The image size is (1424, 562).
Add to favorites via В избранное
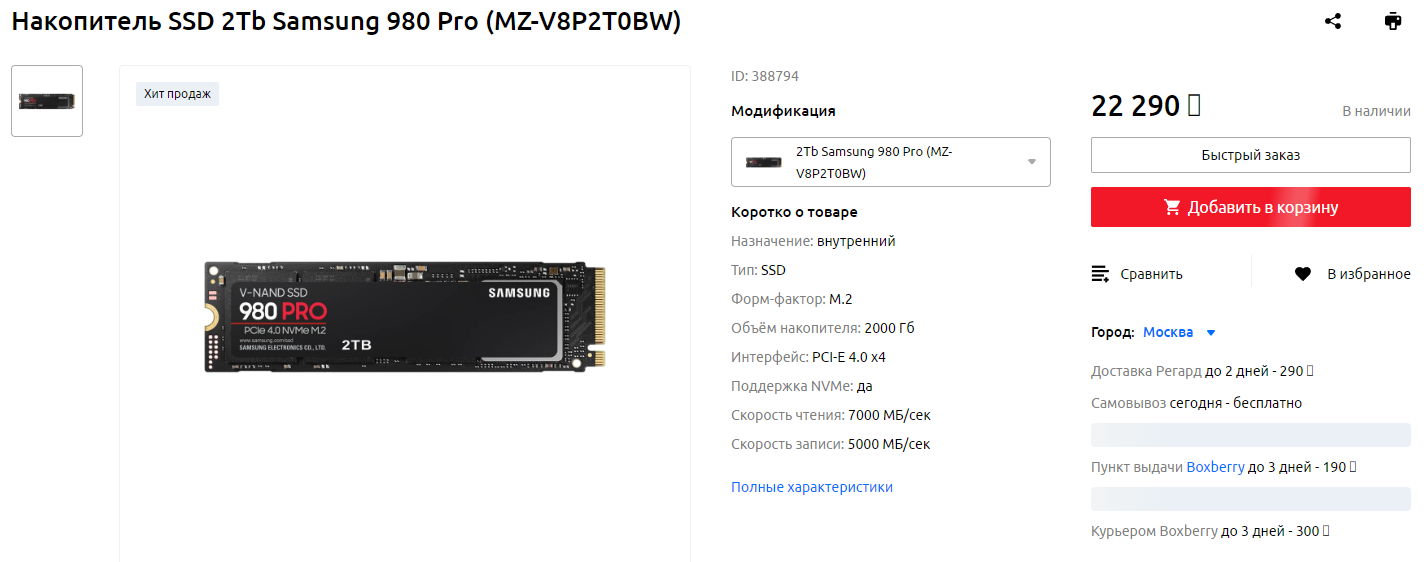[1369, 274]
